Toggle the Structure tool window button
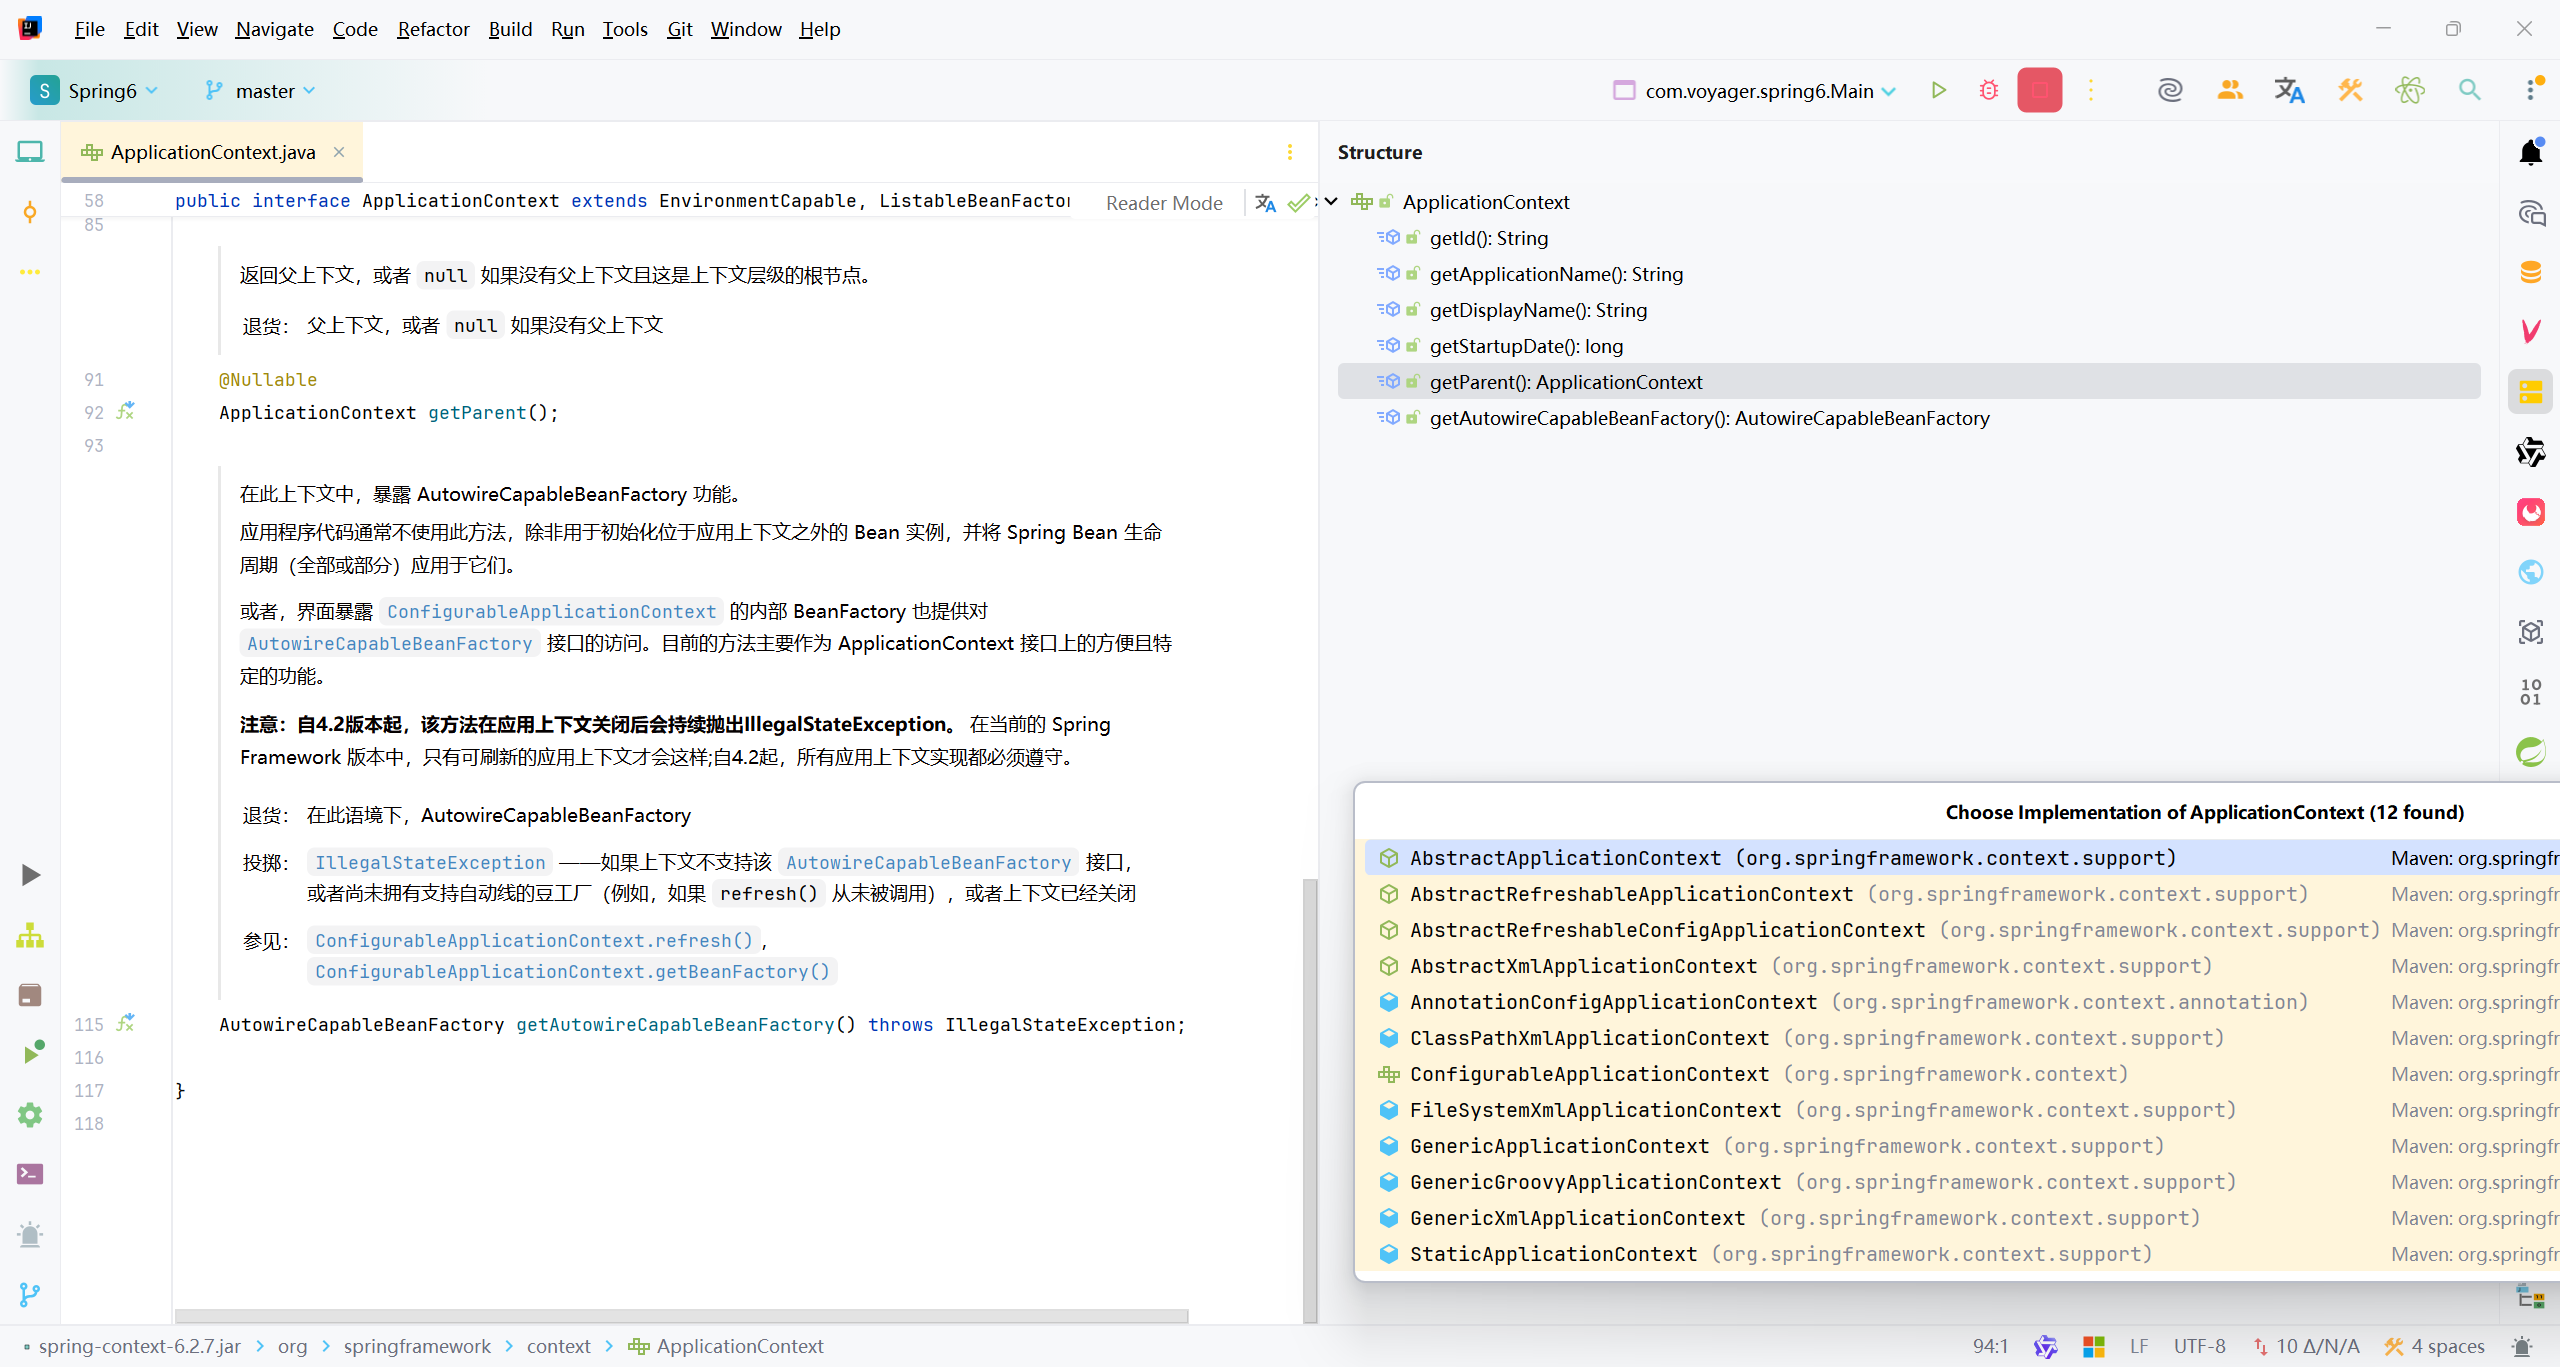The width and height of the screenshot is (2560, 1367). click(x=2530, y=392)
